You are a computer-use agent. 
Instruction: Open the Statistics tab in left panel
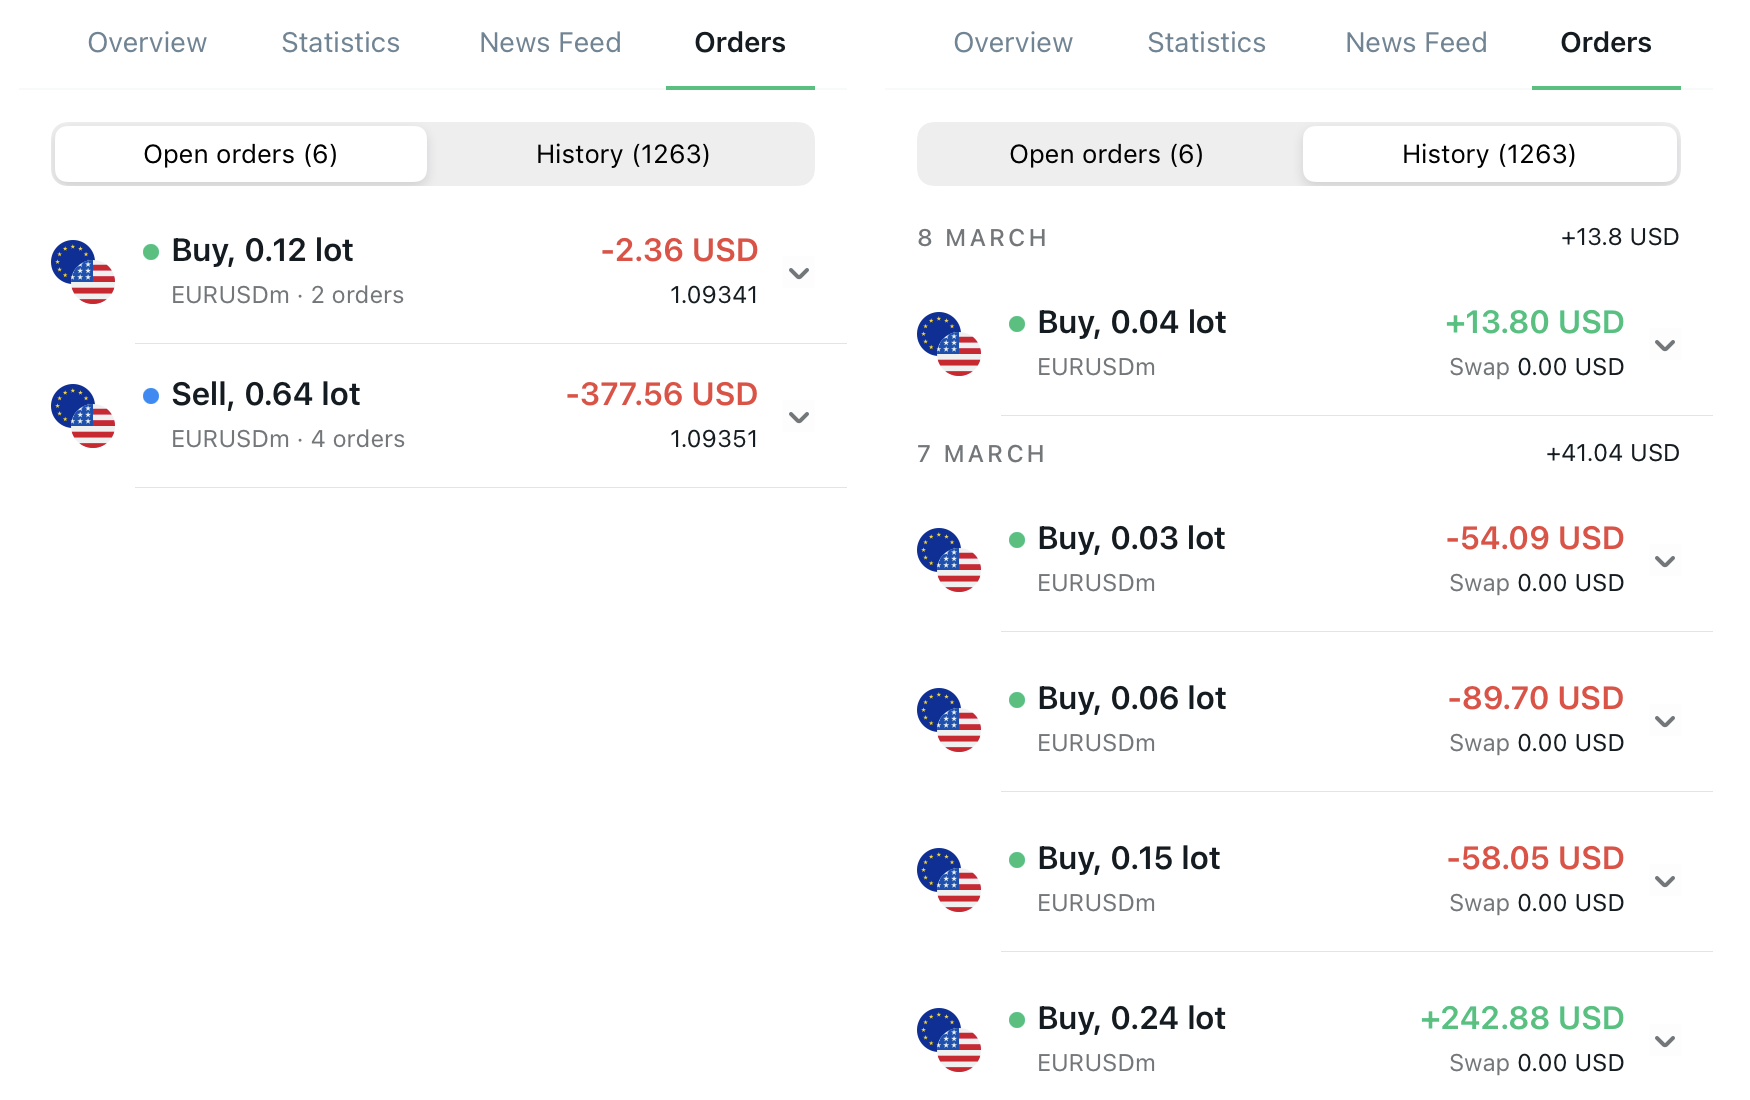click(x=341, y=43)
